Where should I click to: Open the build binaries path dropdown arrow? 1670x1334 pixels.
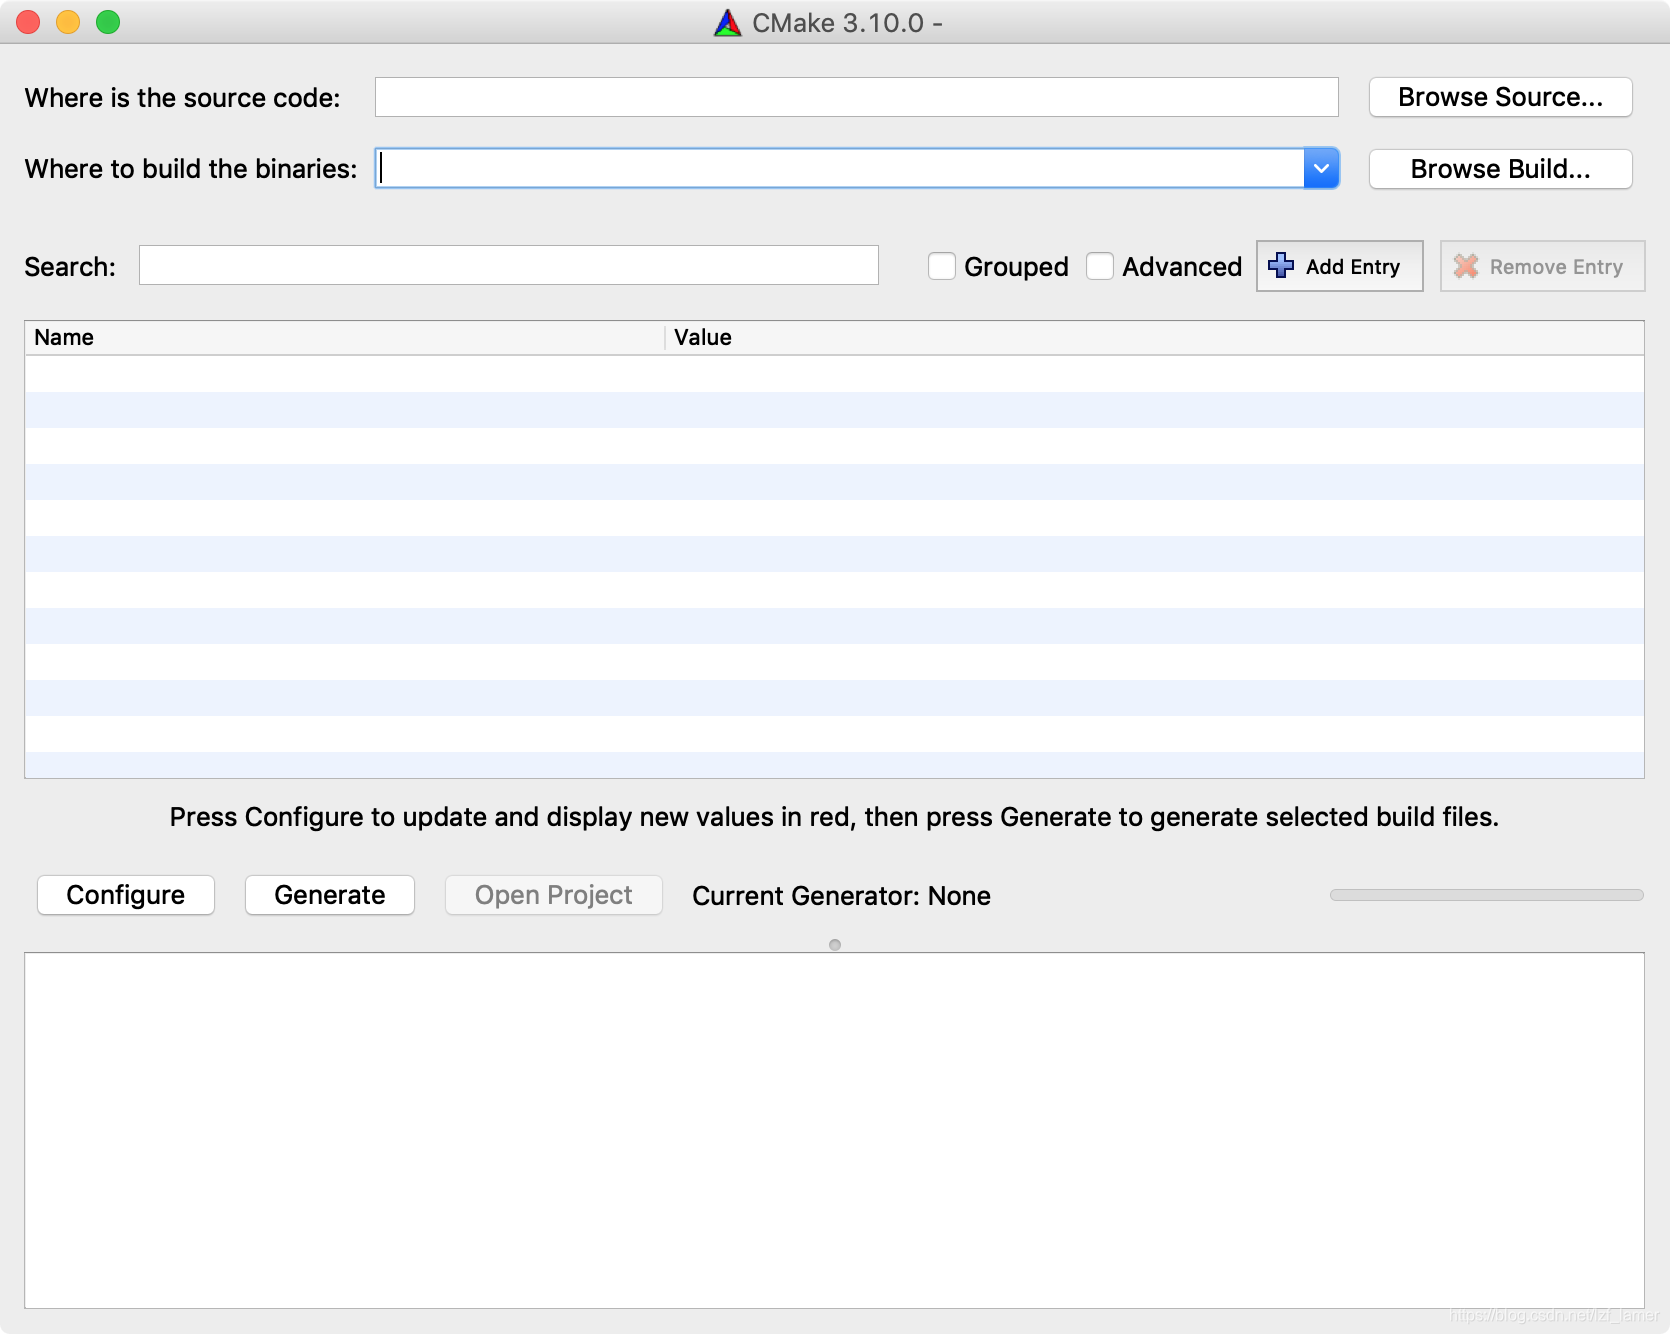[1321, 168]
